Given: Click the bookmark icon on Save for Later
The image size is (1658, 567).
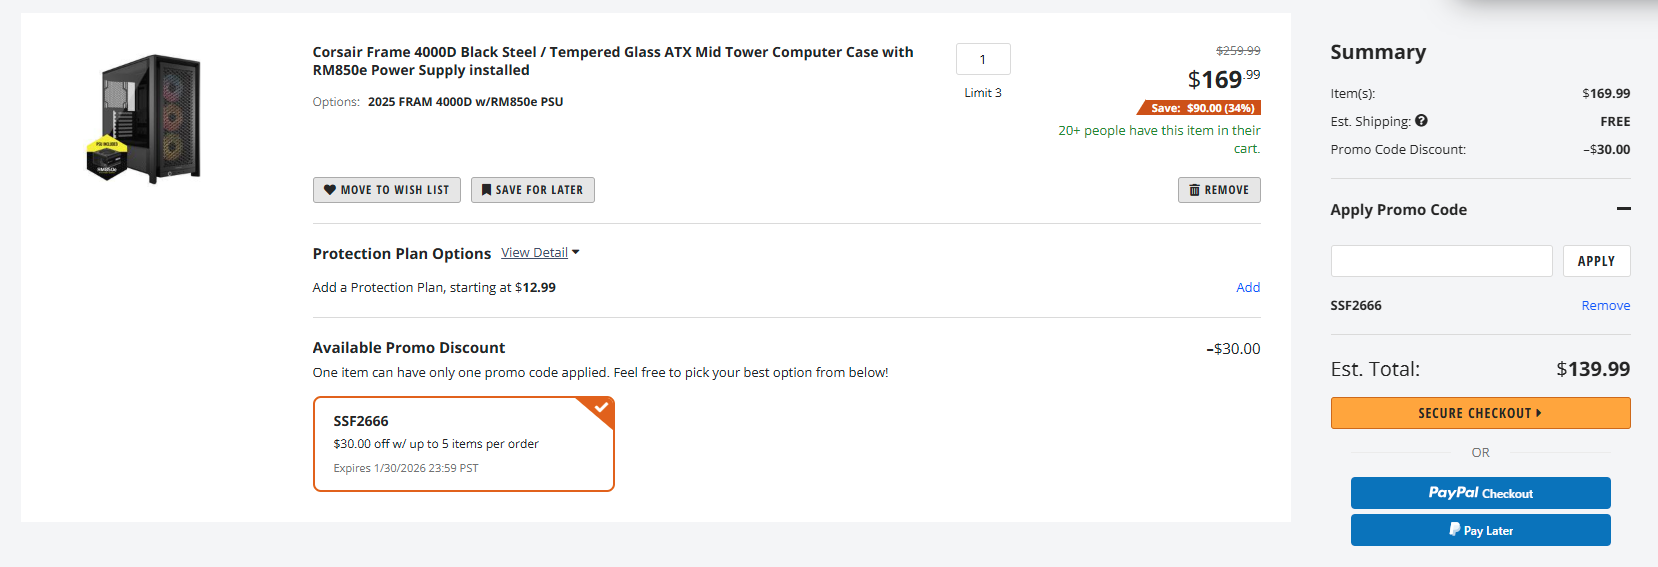Looking at the screenshot, I should pos(486,190).
